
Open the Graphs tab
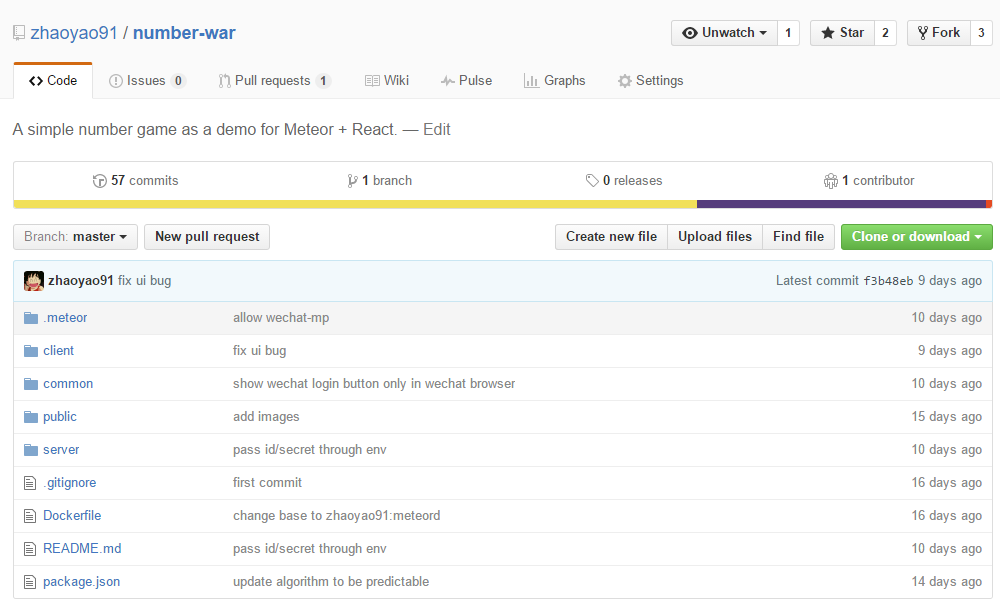[x=554, y=81]
